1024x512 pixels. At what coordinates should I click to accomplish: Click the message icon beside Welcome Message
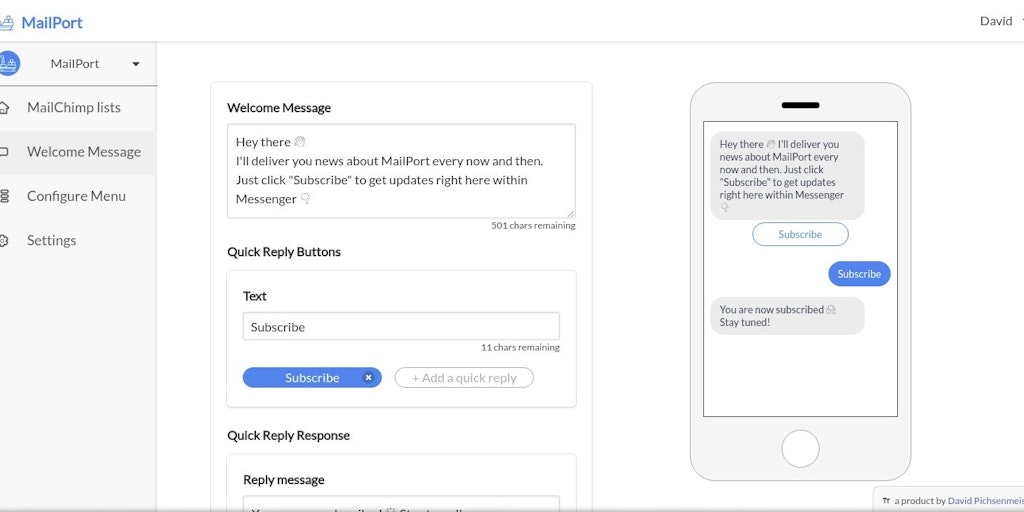pyautogui.click(x=4, y=152)
